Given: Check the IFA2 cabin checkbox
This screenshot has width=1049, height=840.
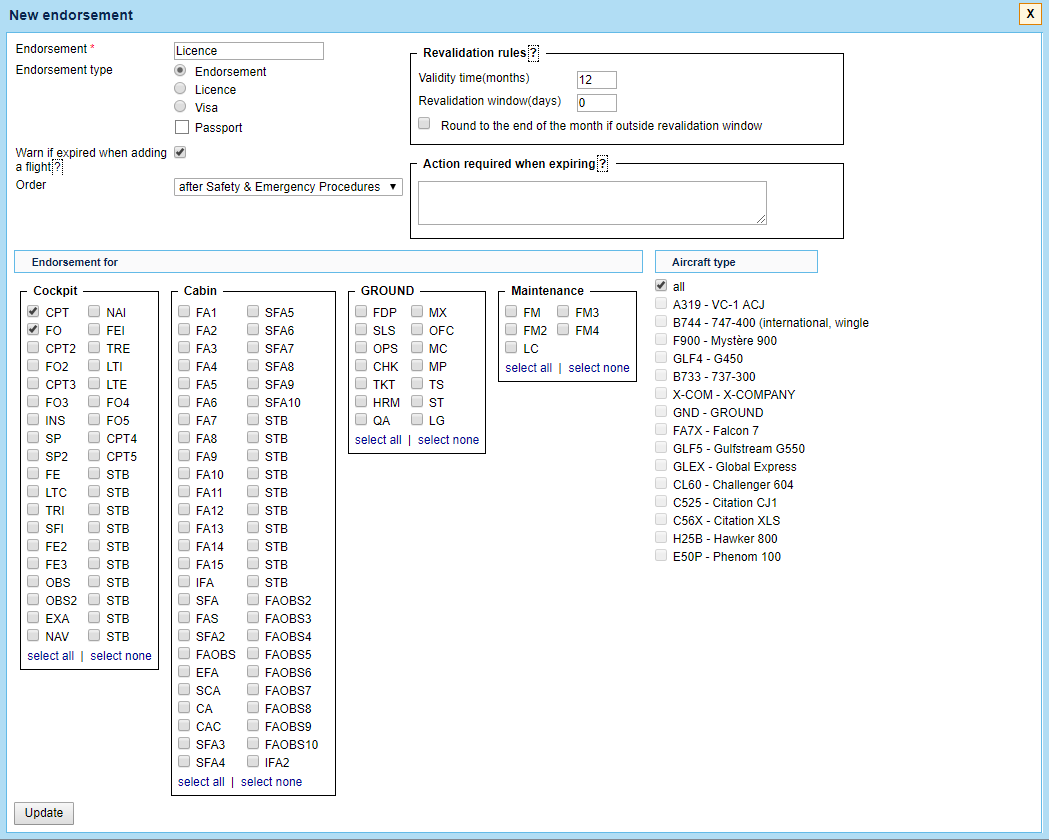Looking at the screenshot, I should pos(253,762).
